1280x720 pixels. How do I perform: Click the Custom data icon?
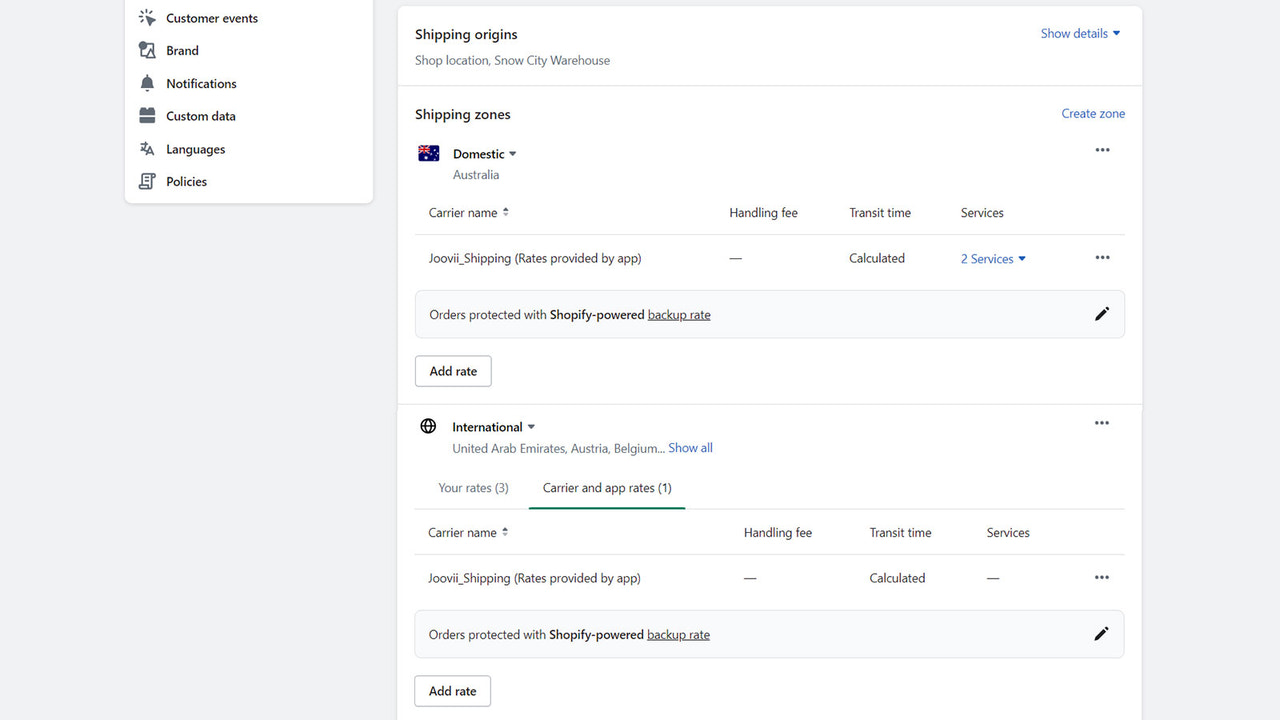coord(146,115)
